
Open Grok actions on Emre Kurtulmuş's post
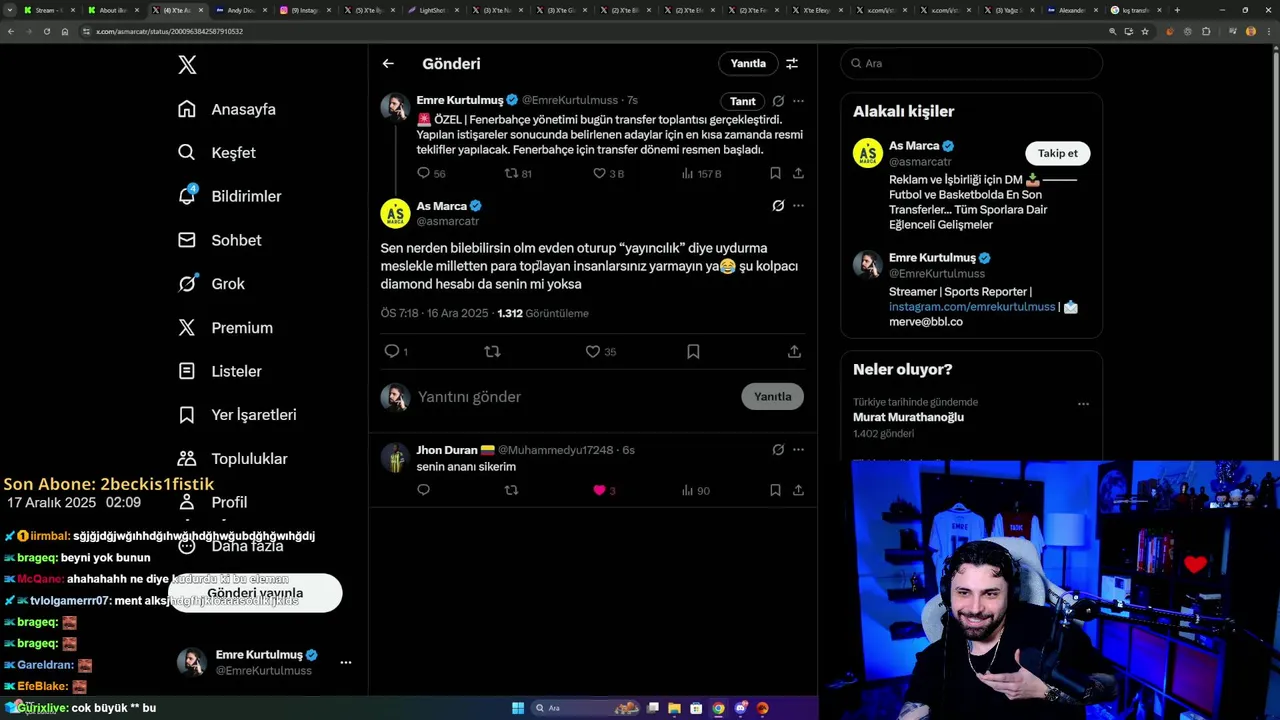(x=778, y=101)
